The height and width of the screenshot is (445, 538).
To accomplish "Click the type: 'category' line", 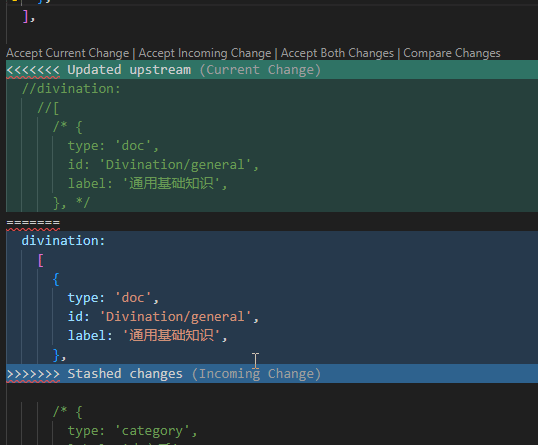I will click(132, 431).
